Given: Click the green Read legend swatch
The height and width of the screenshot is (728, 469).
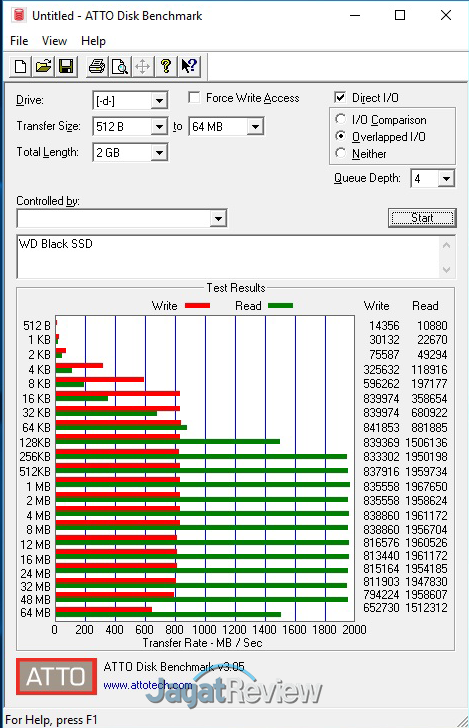Looking at the screenshot, I should pos(280,306).
